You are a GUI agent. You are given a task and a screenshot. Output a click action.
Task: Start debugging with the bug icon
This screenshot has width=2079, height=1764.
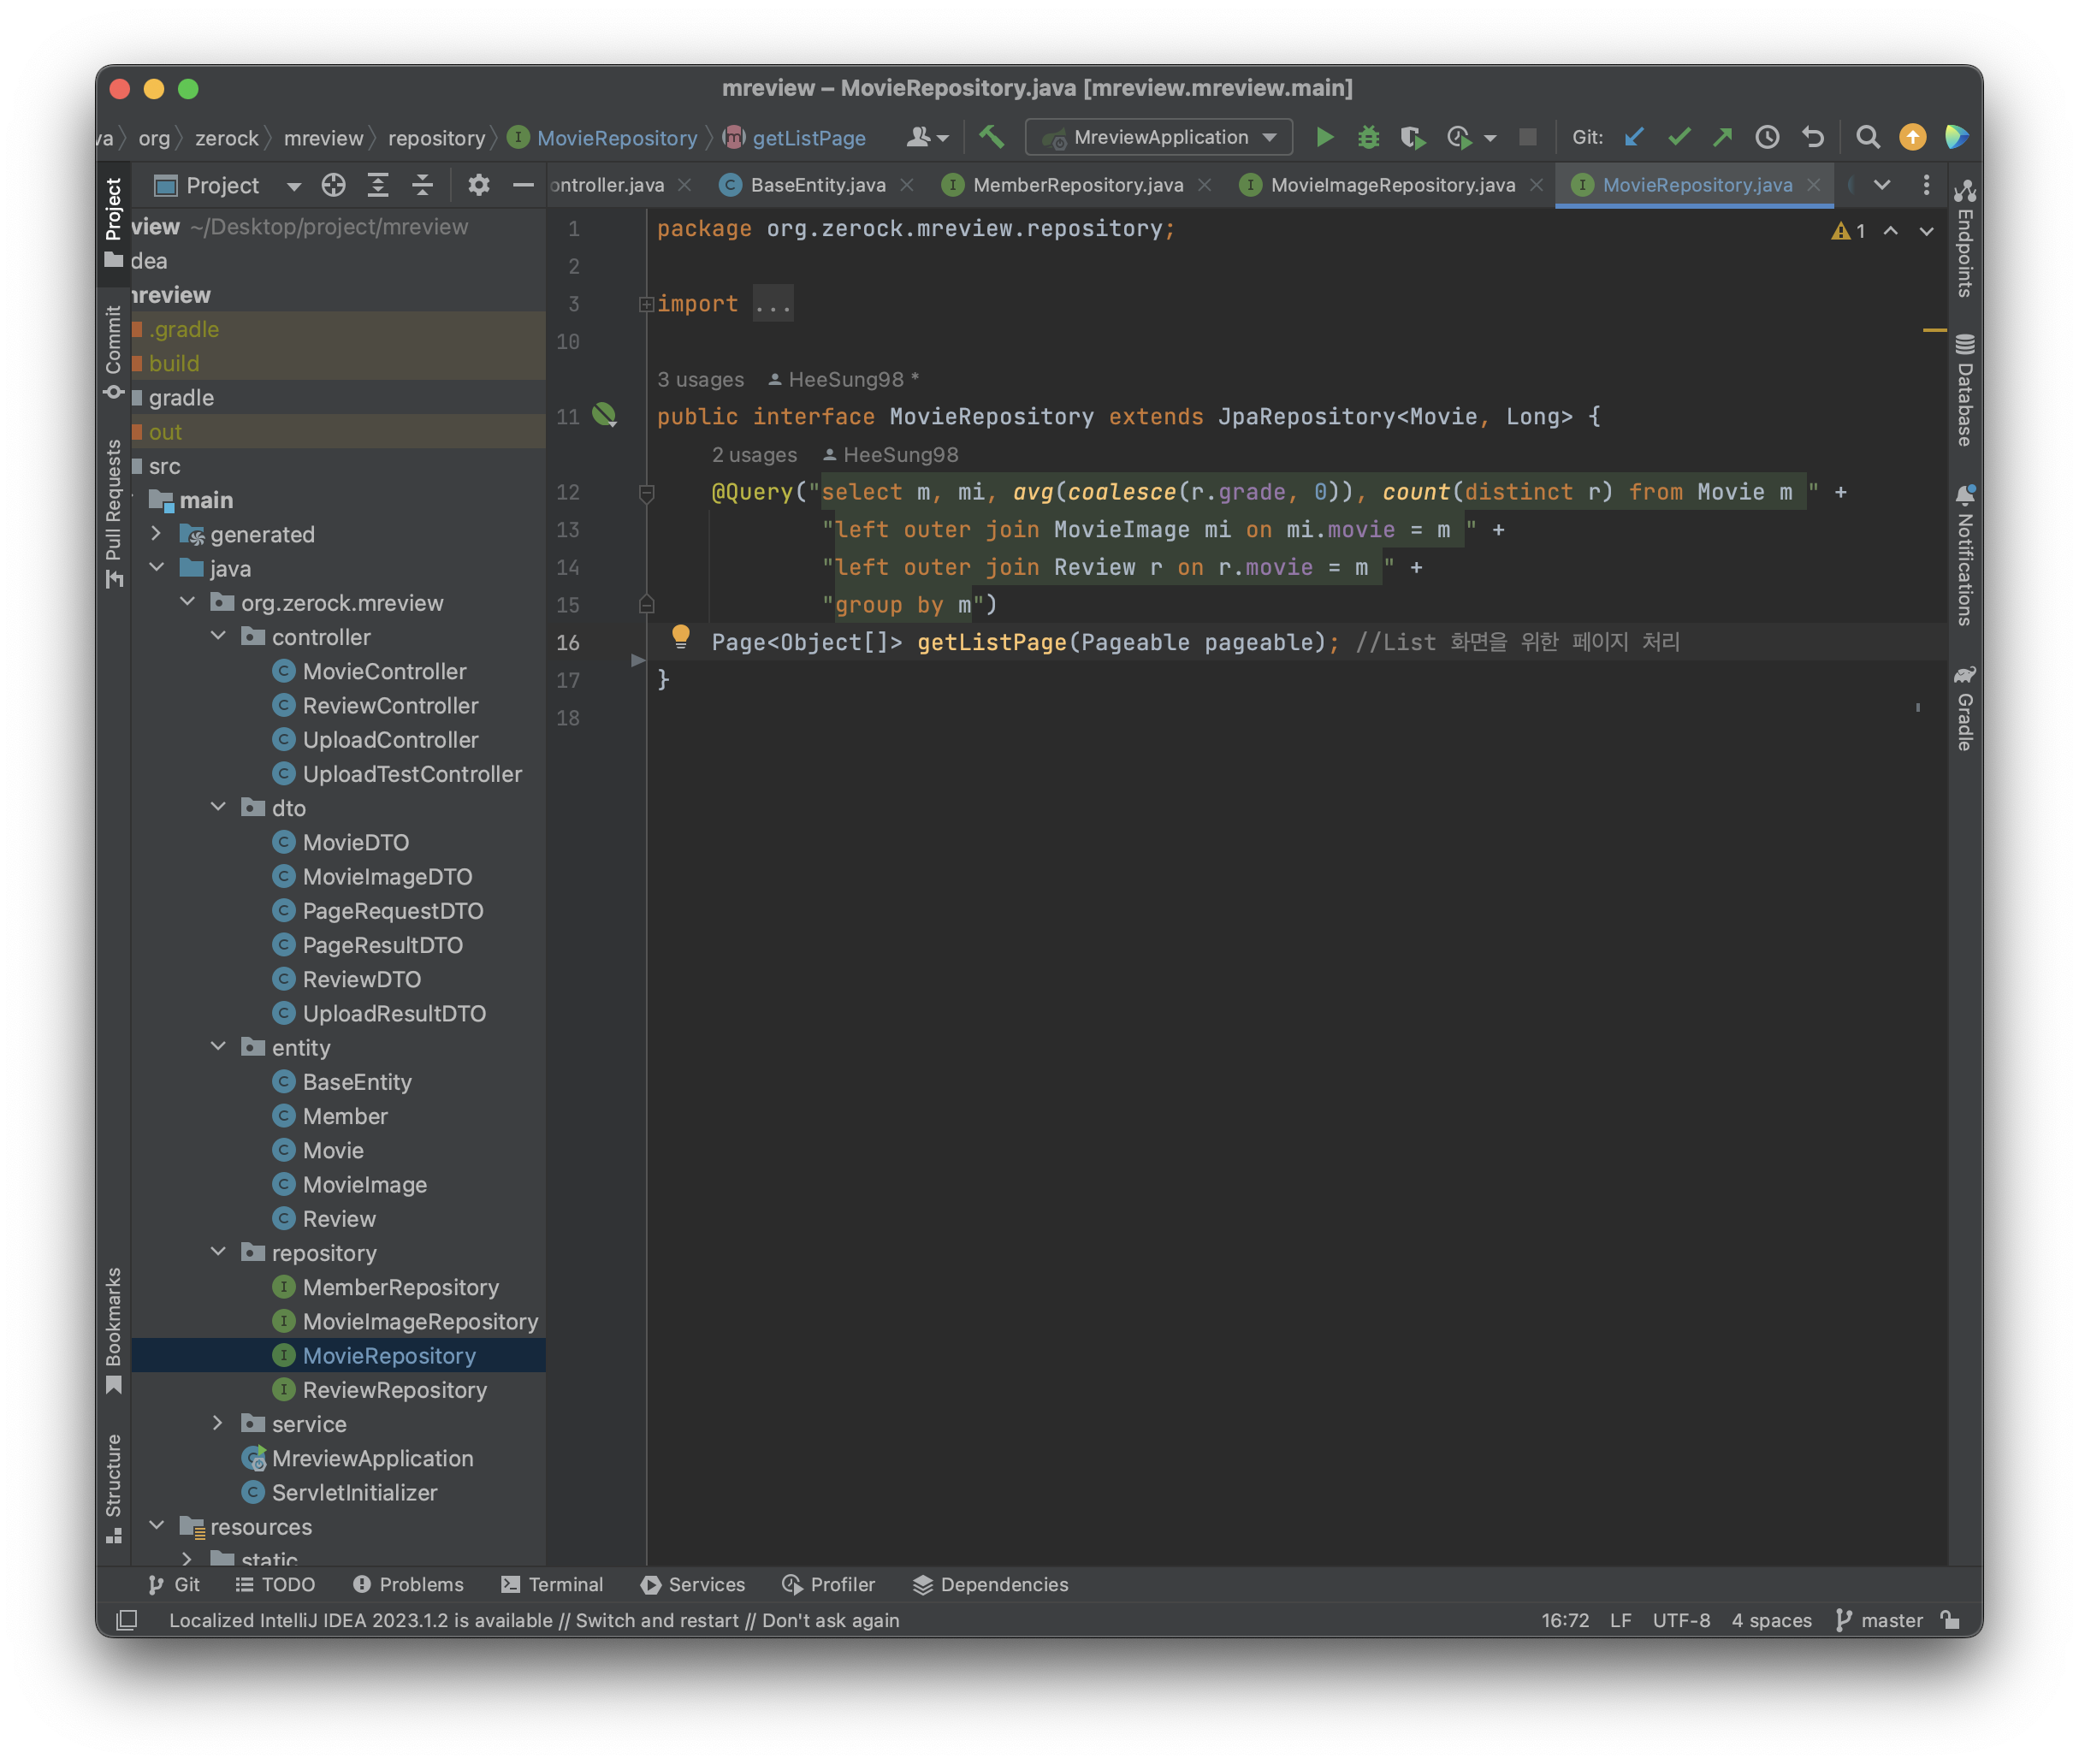pos(1368,137)
